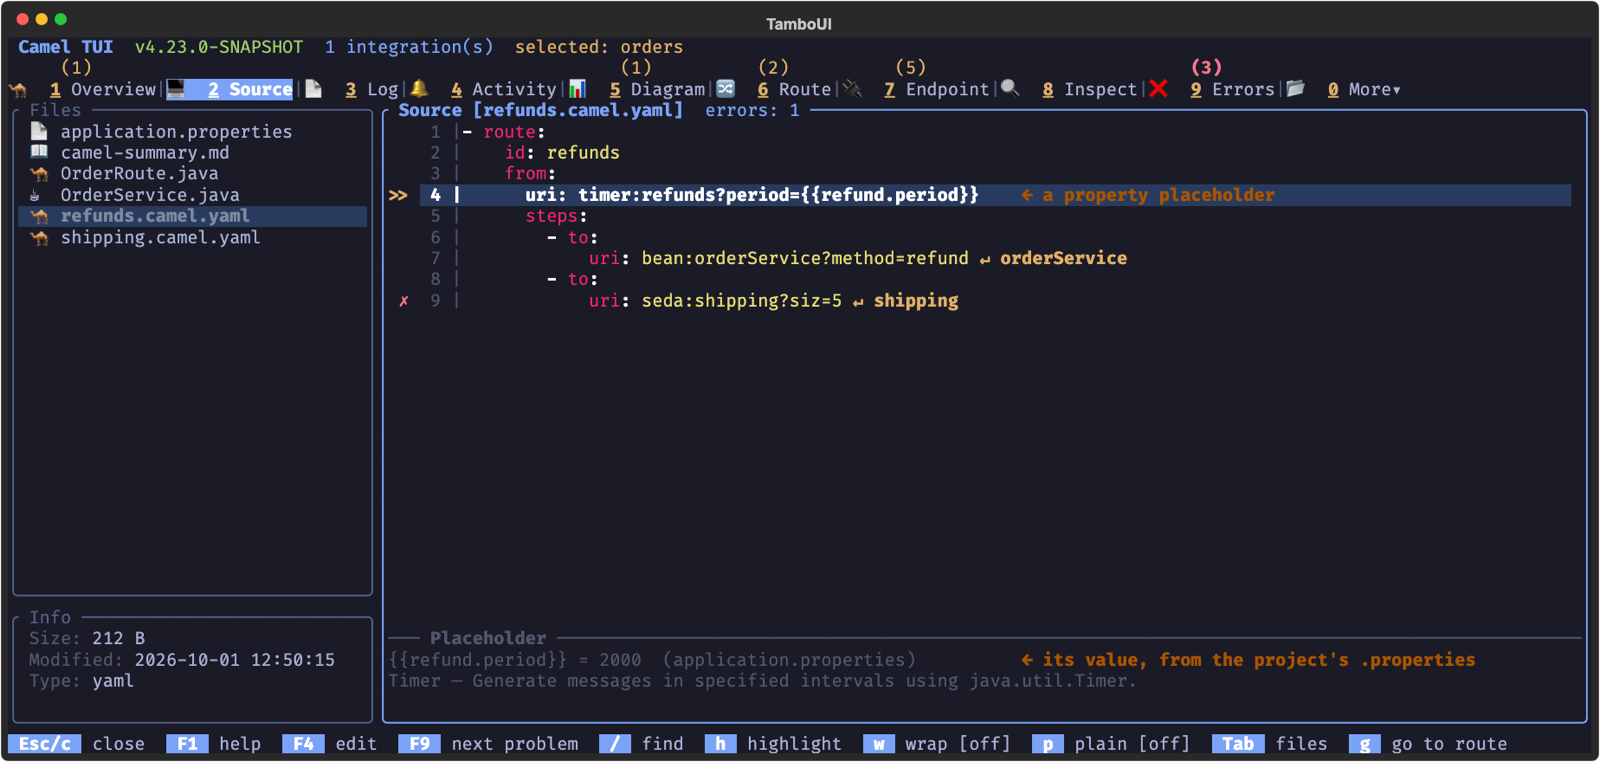Switch to the 1 Overview tab
The width and height of the screenshot is (1600, 762).
[103, 89]
